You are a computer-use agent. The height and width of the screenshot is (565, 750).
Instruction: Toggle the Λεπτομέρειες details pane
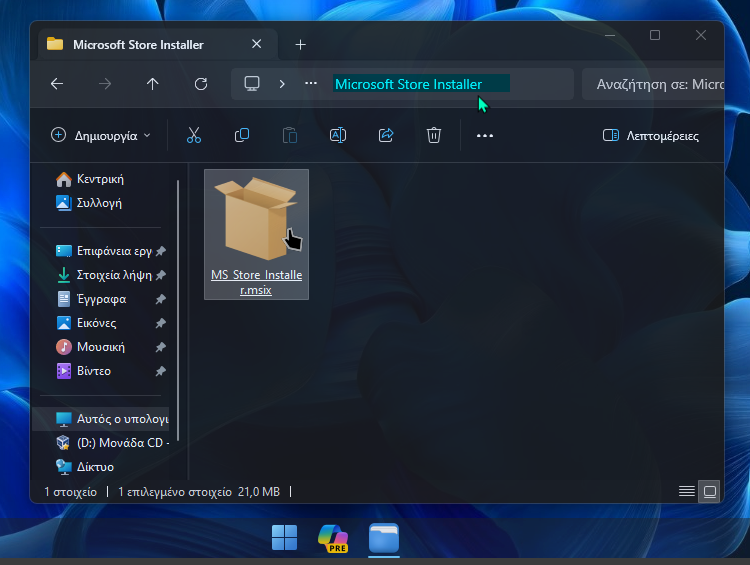tap(651, 136)
